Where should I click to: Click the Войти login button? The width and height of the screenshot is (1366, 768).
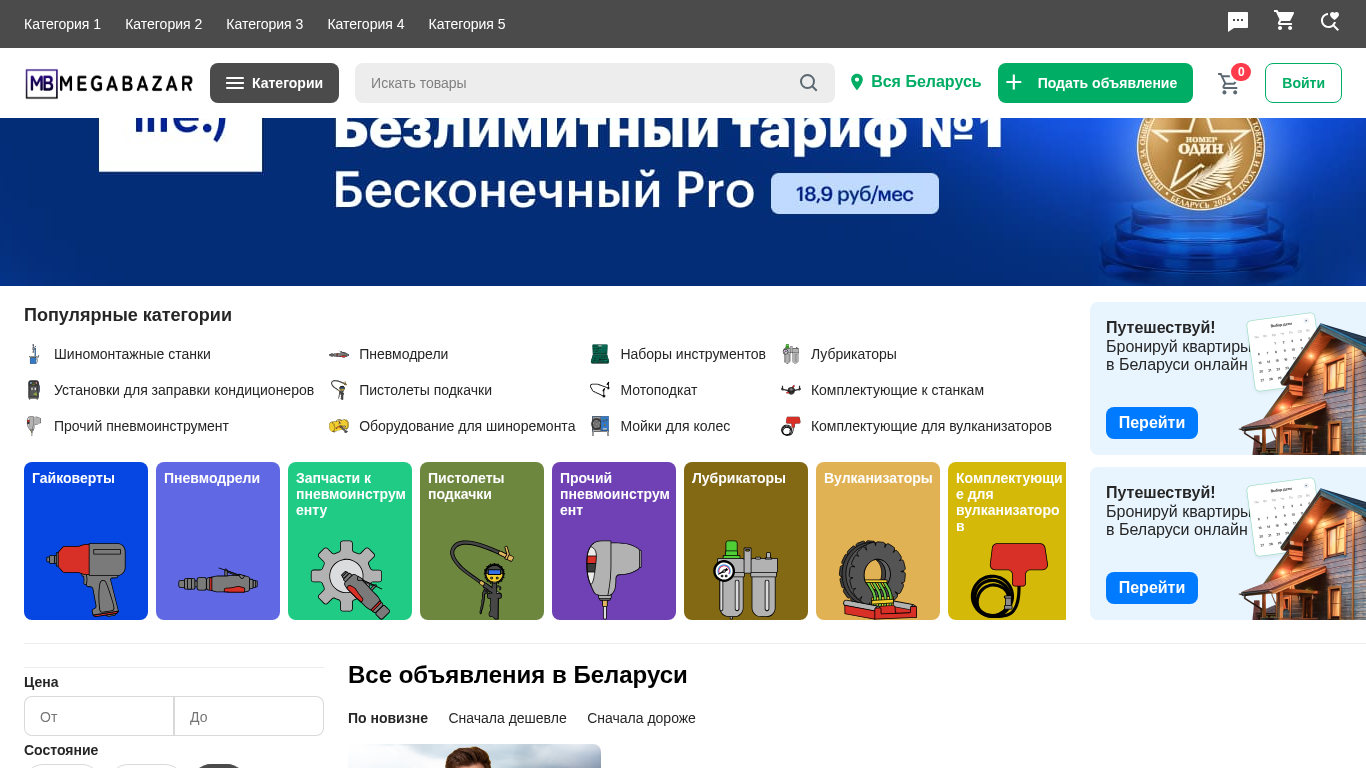click(1303, 83)
